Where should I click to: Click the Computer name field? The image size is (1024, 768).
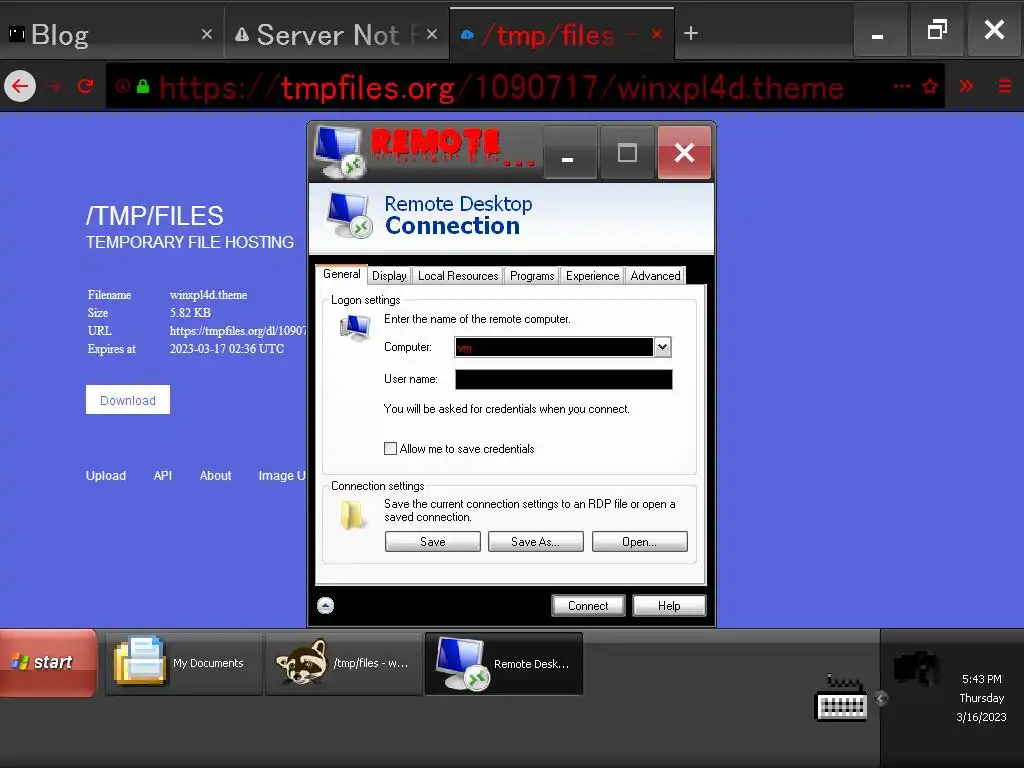[x=554, y=347]
